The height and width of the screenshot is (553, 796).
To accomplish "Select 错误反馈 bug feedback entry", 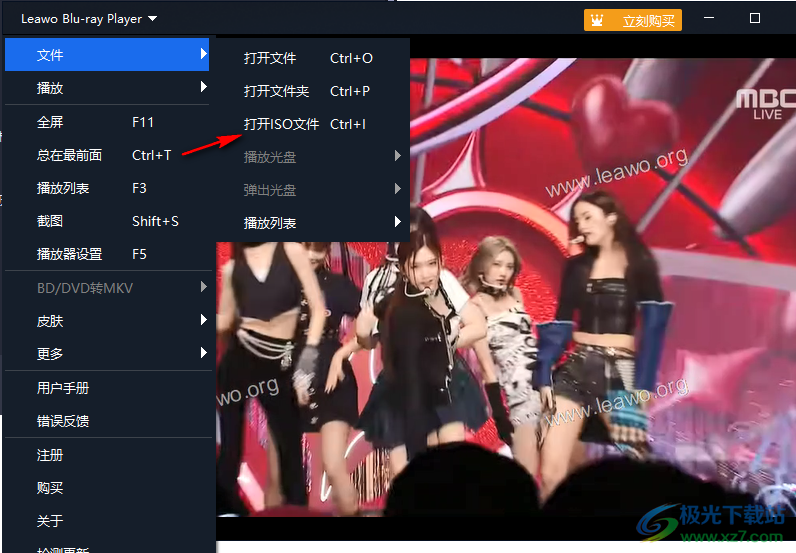I will tap(107, 420).
